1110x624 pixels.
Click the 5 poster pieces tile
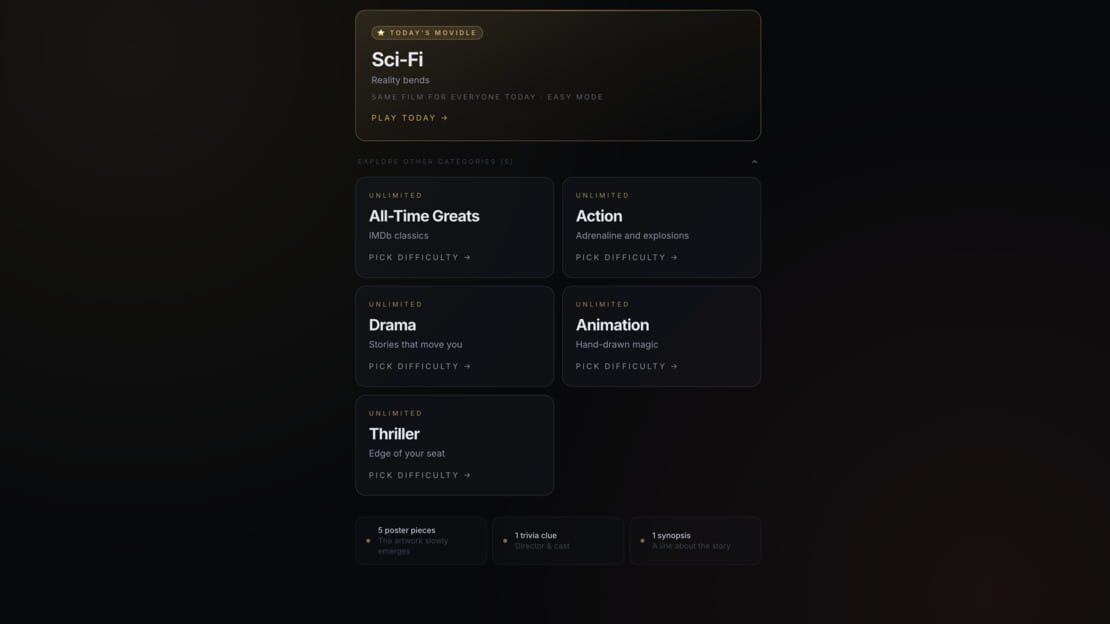point(420,540)
